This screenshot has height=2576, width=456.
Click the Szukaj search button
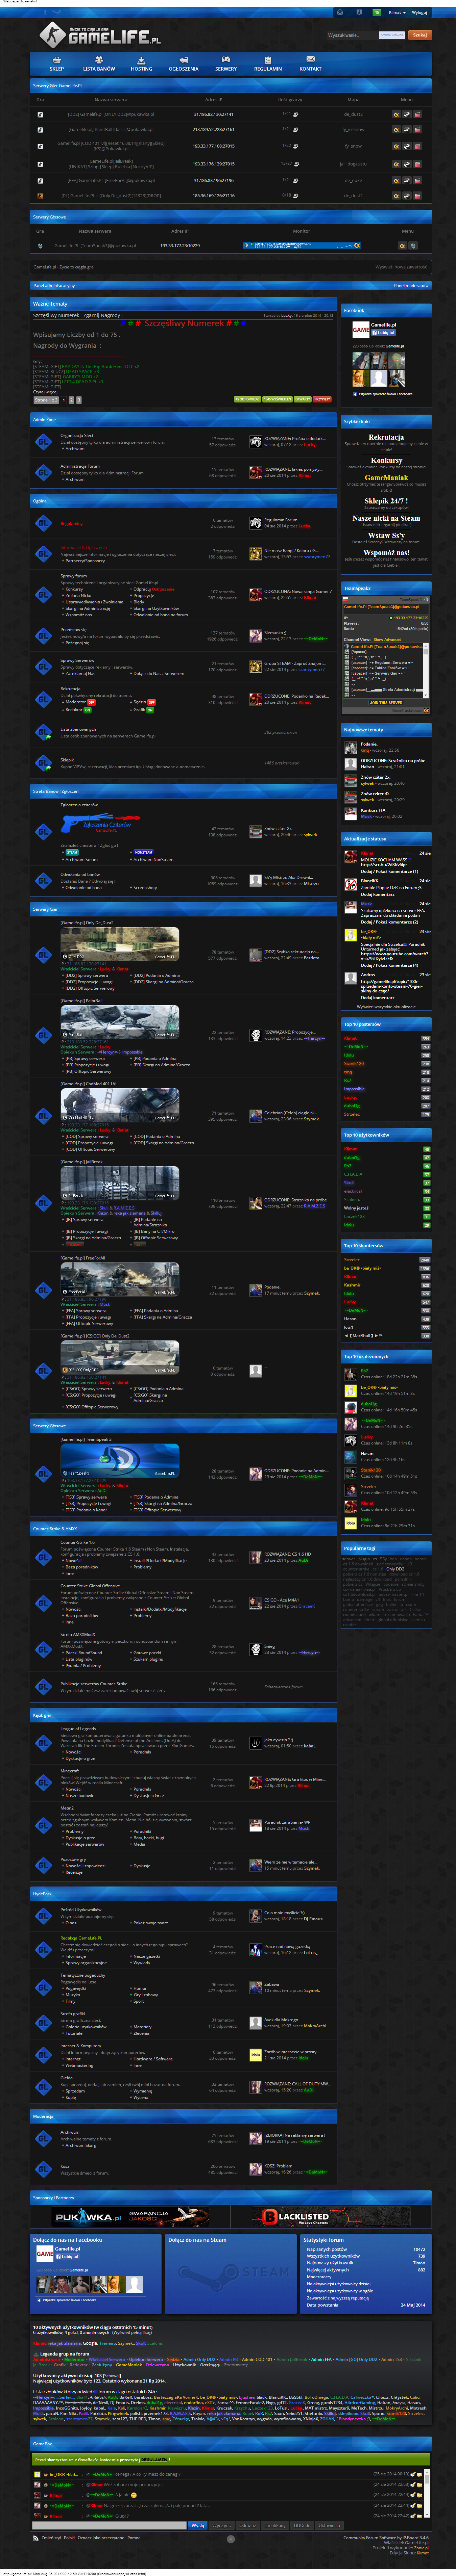(420, 35)
